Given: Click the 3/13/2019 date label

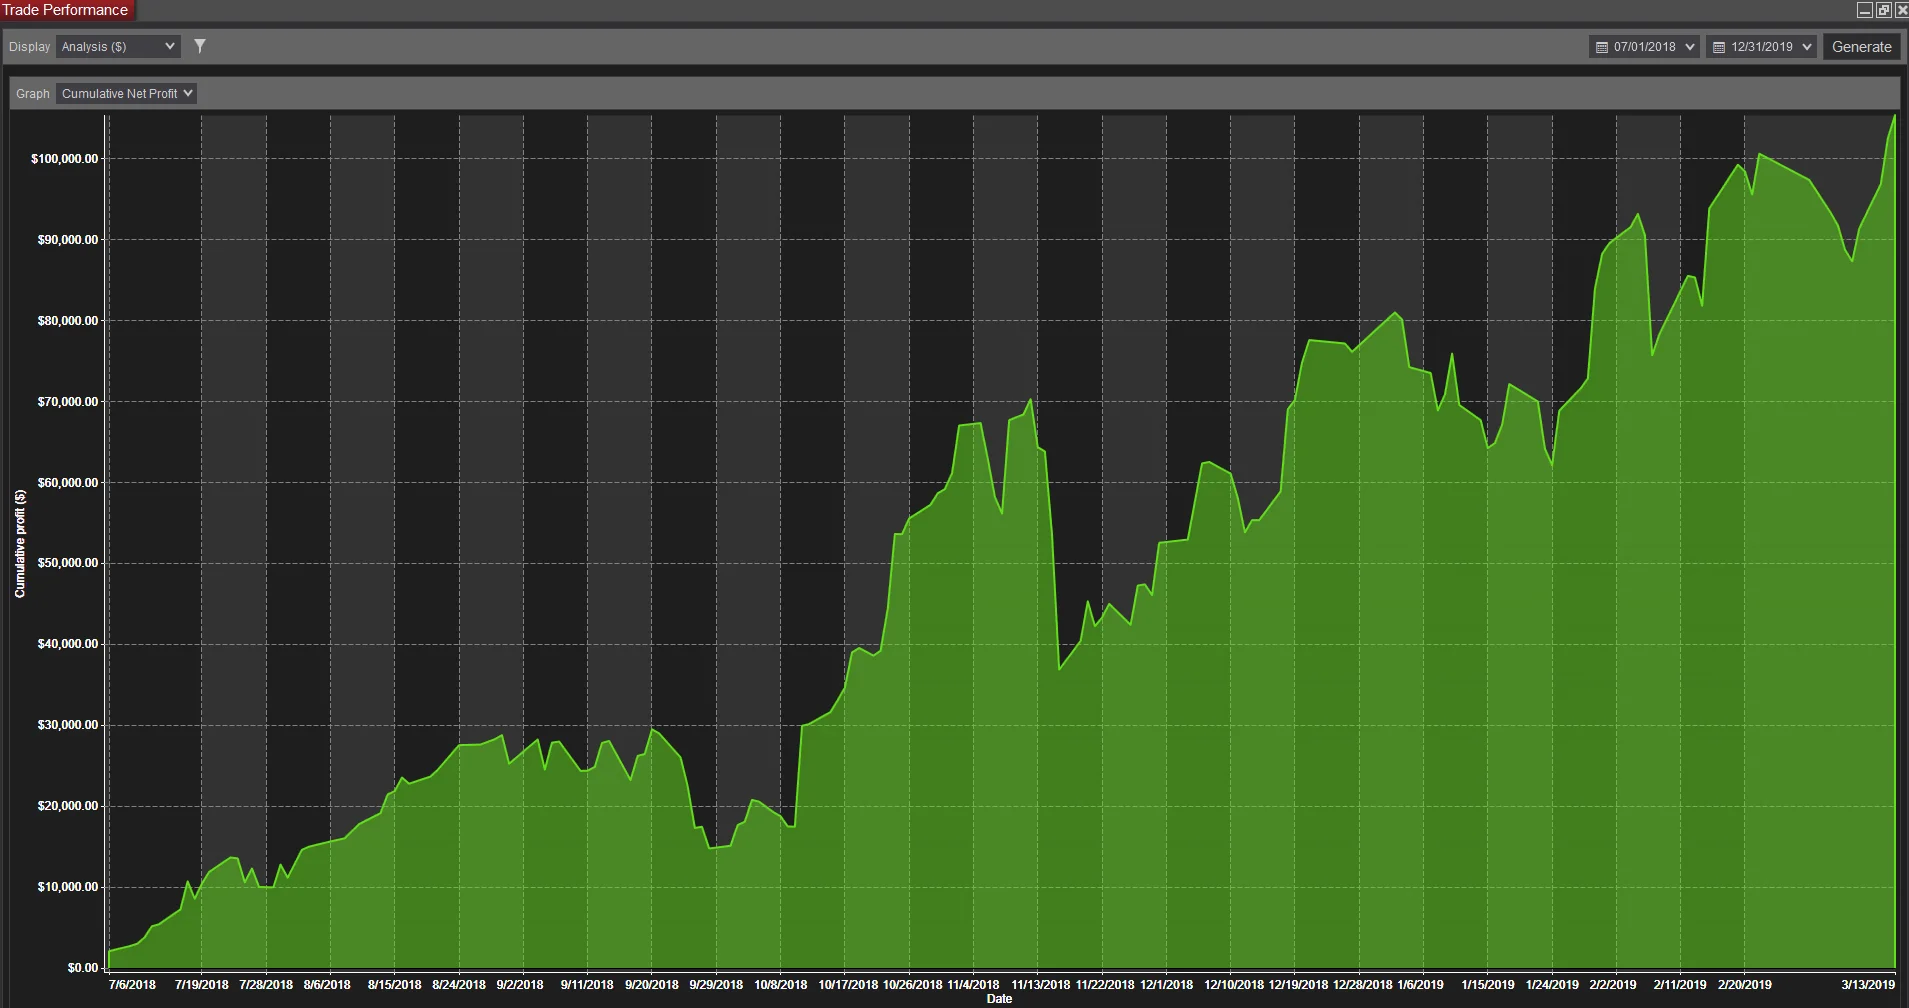Looking at the screenshot, I should (1868, 985).
